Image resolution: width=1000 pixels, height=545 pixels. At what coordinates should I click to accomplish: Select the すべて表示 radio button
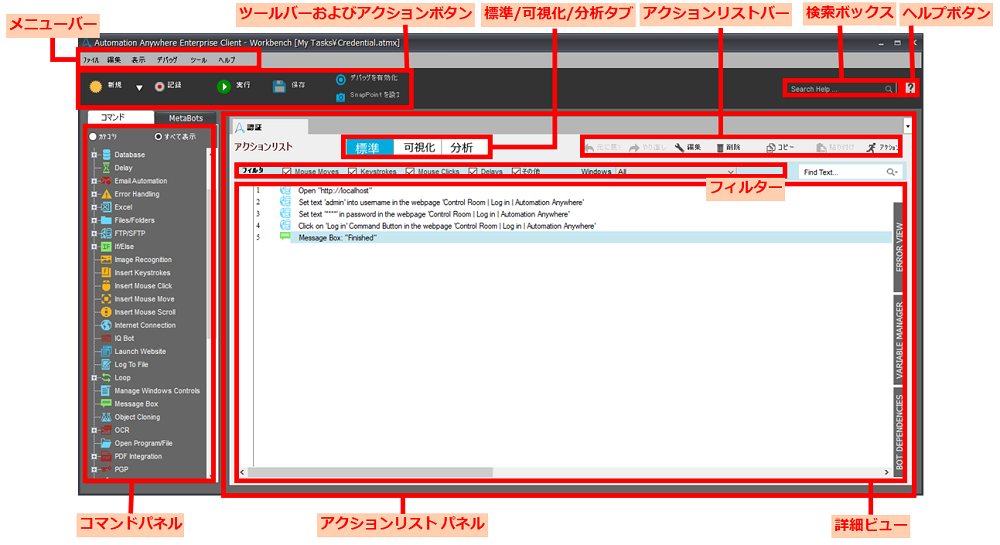tap(158, 136)
